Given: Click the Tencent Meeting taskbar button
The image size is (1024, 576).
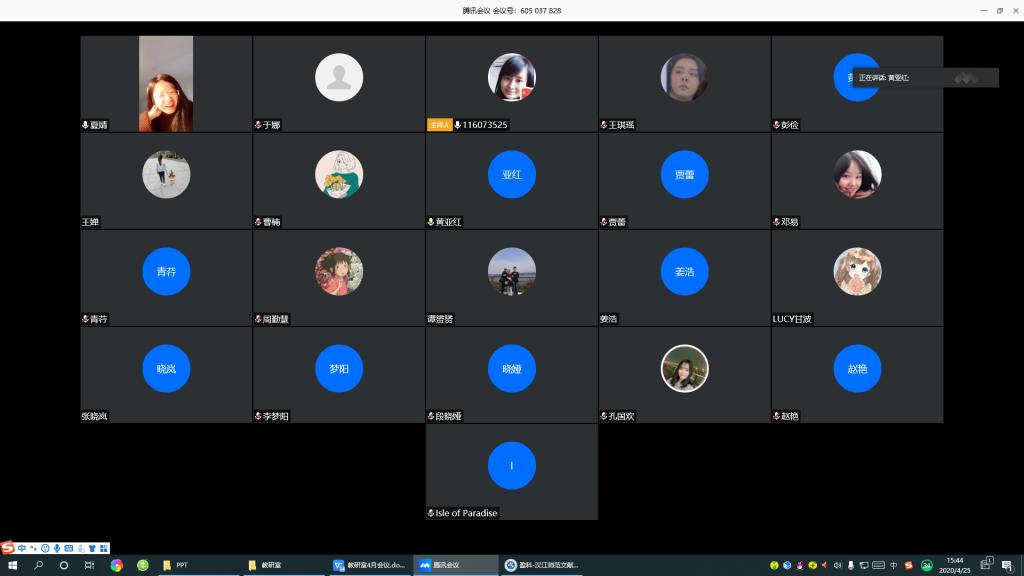Looking at the screenshot, I should [x=456, y=565].
